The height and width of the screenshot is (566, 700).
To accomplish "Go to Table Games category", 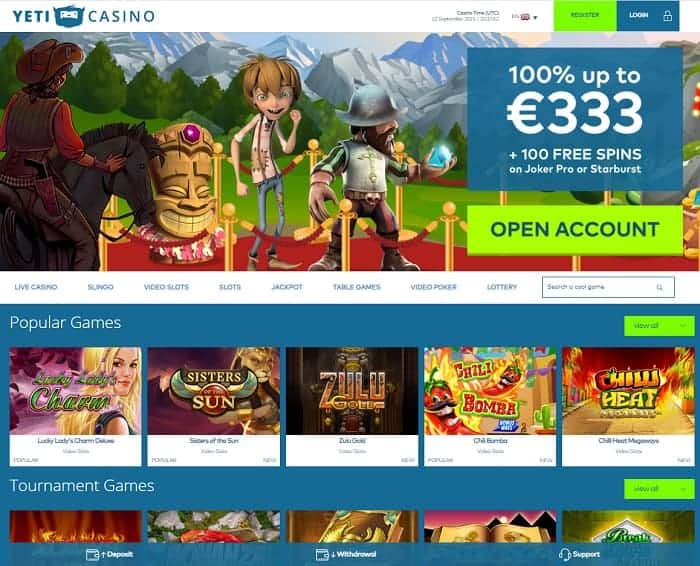I will tap(356, 287).
